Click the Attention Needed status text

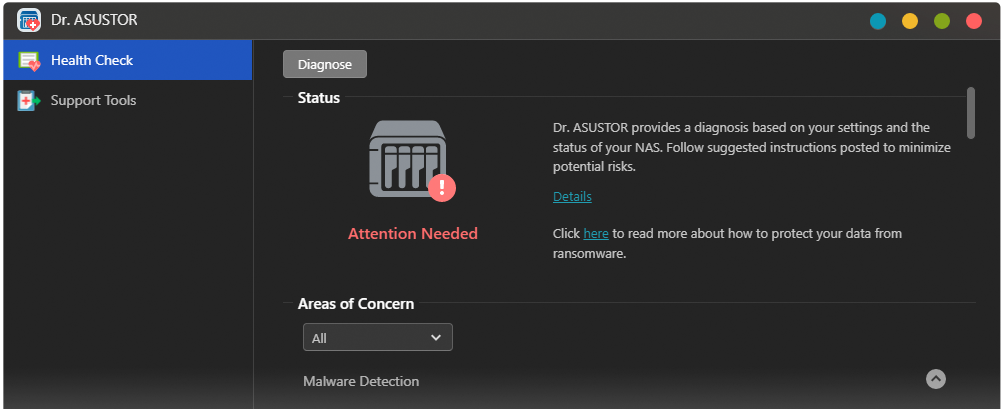[412, 234]
